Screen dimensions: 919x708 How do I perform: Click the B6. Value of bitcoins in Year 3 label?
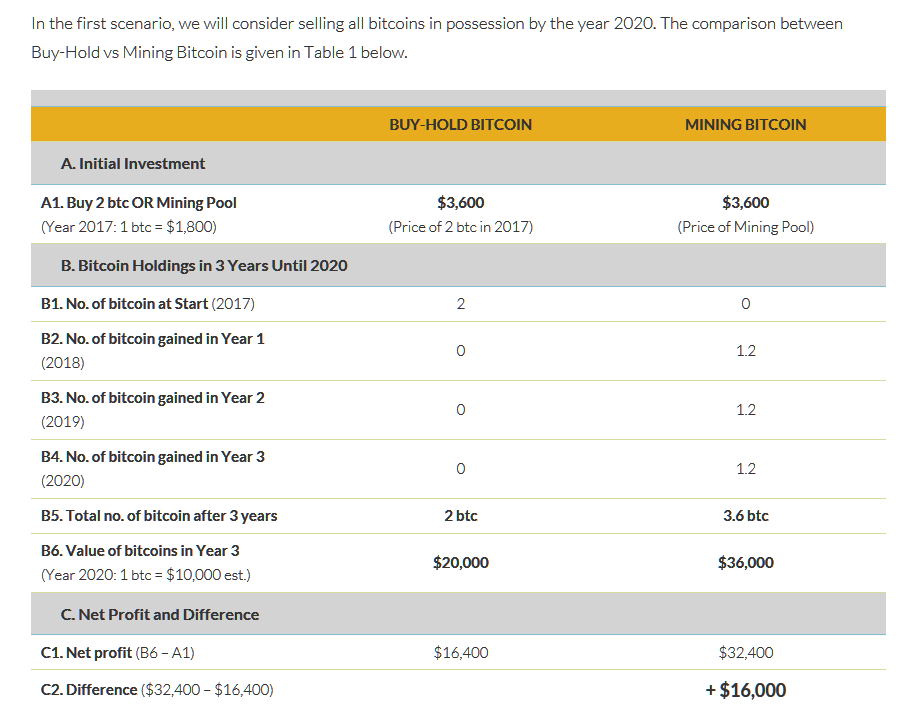point(140,551)
